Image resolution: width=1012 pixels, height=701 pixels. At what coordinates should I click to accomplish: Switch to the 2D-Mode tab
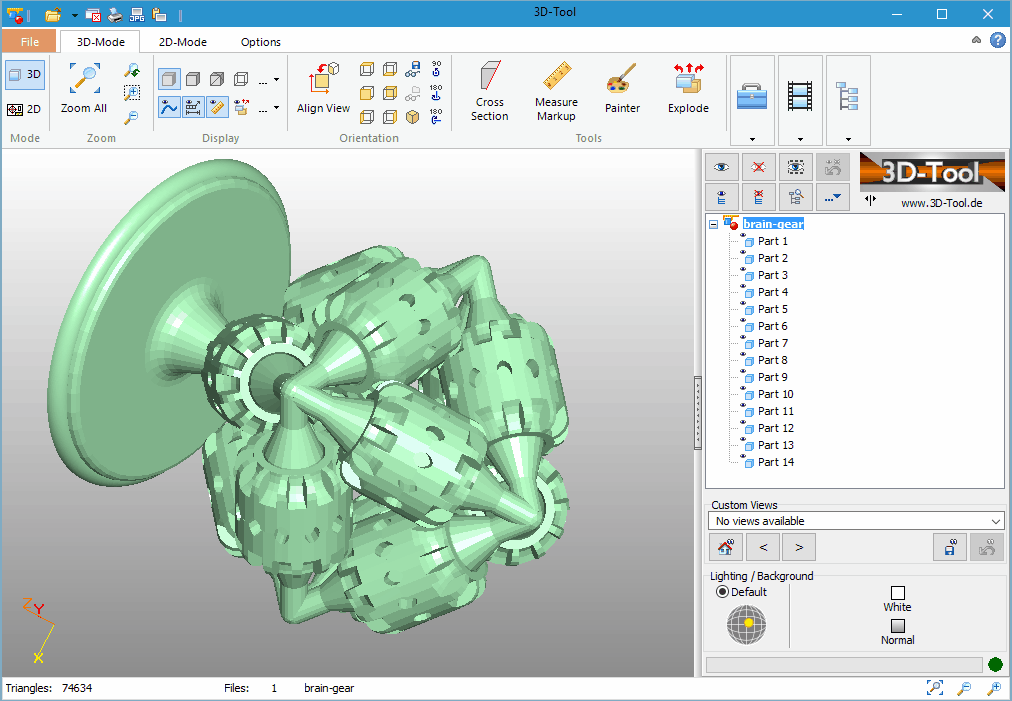tap(183, 42)
